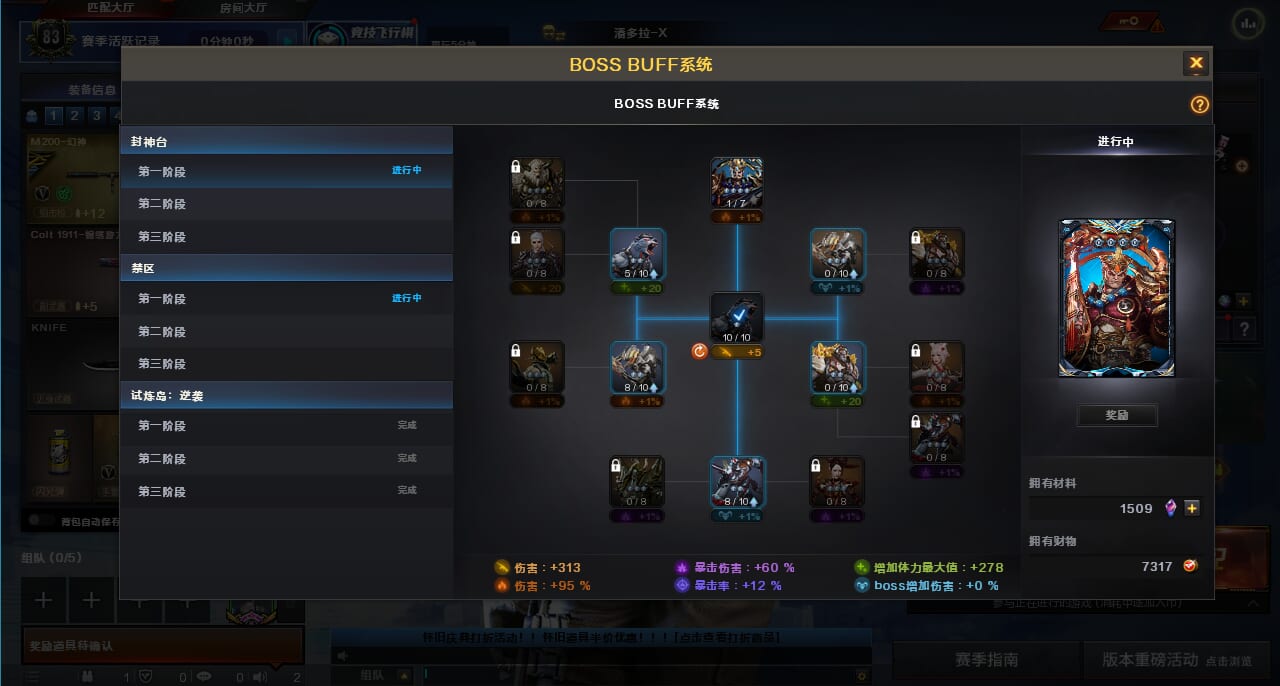Click the orange reset icon beside center node
This screenshot has height=686, width=1280.
[x=700, y=351]
